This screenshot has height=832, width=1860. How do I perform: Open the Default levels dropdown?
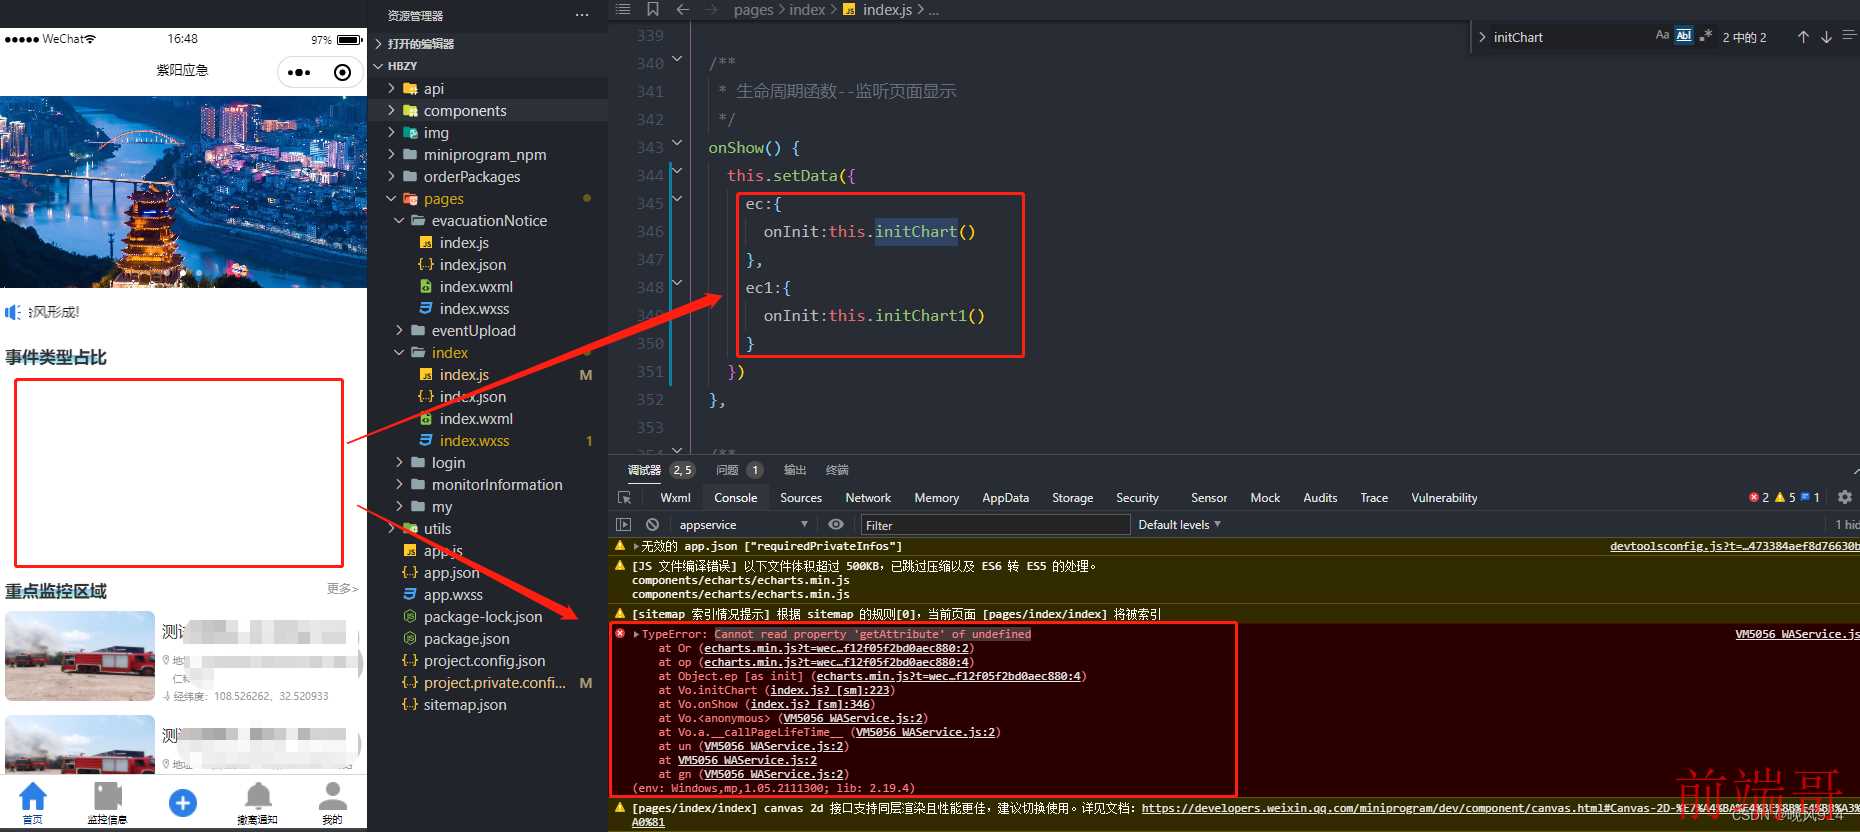[x=1180, y=524]
